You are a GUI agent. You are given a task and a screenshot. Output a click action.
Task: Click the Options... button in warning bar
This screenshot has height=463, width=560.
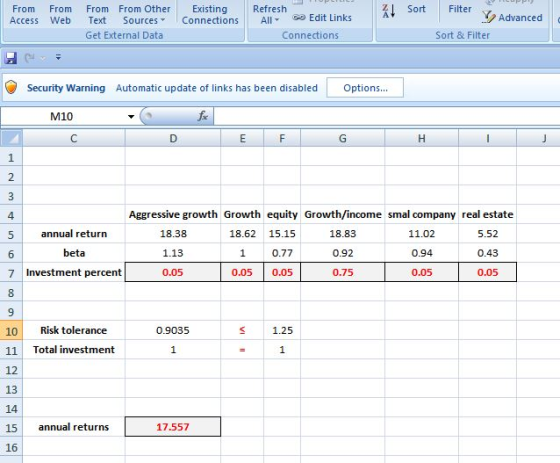(365, 88)
